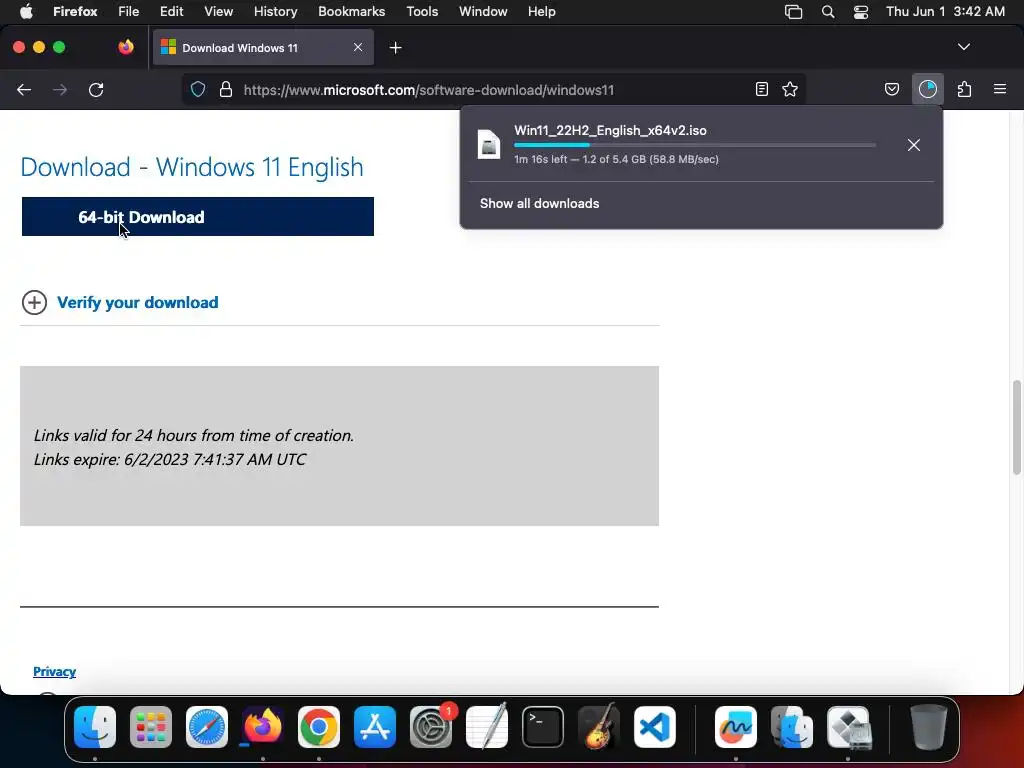
Task: Close the Download Windows 11 tab
Action: [358, 47]
